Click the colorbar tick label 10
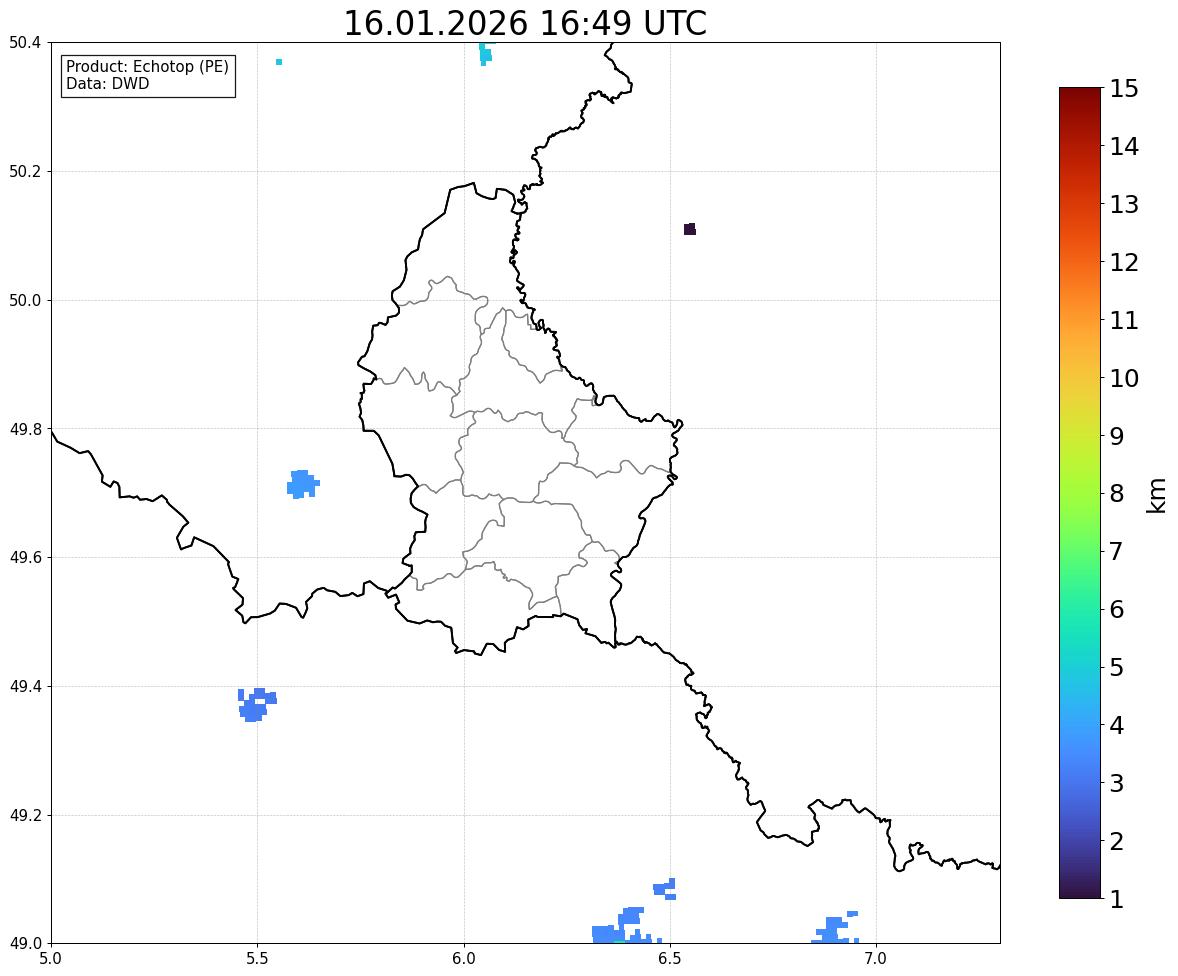Image resolution: width=1178 pixels, height=976 pixels. coord(1124,378)
